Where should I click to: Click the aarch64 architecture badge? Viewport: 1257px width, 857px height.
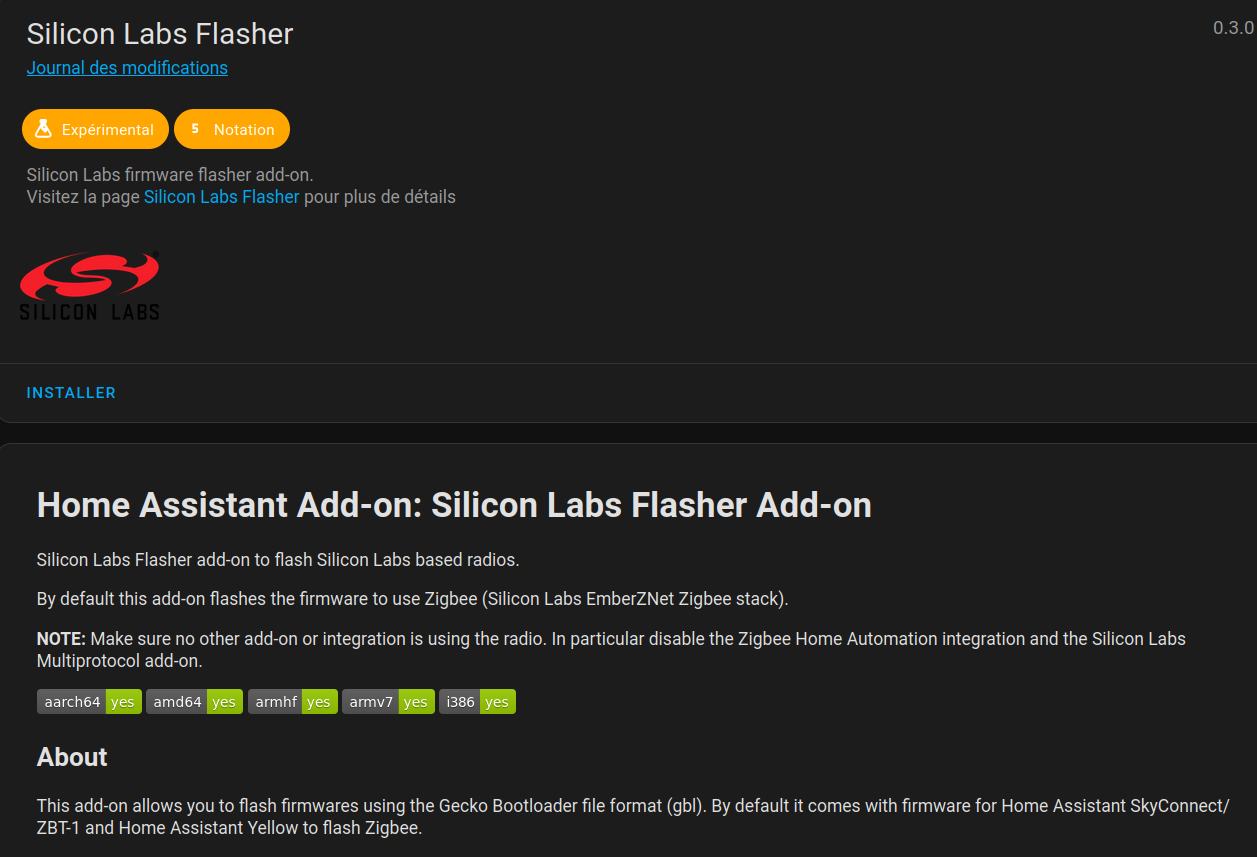[89, 702]
